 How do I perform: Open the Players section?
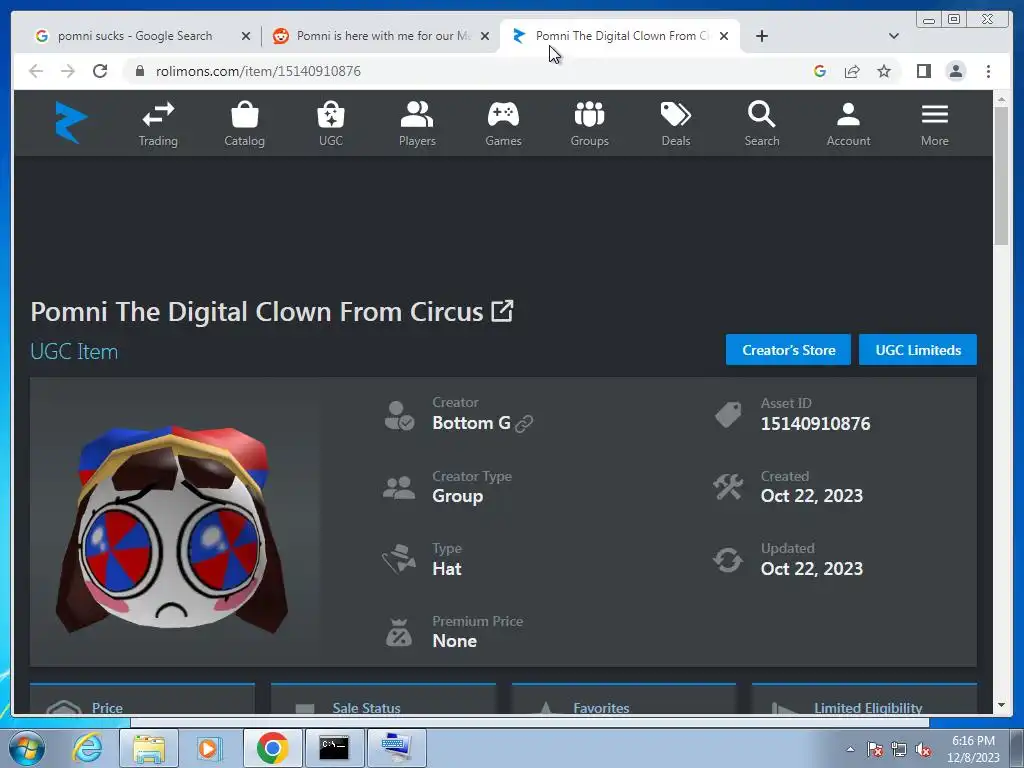pyautogui.click(x=417, y=124)
